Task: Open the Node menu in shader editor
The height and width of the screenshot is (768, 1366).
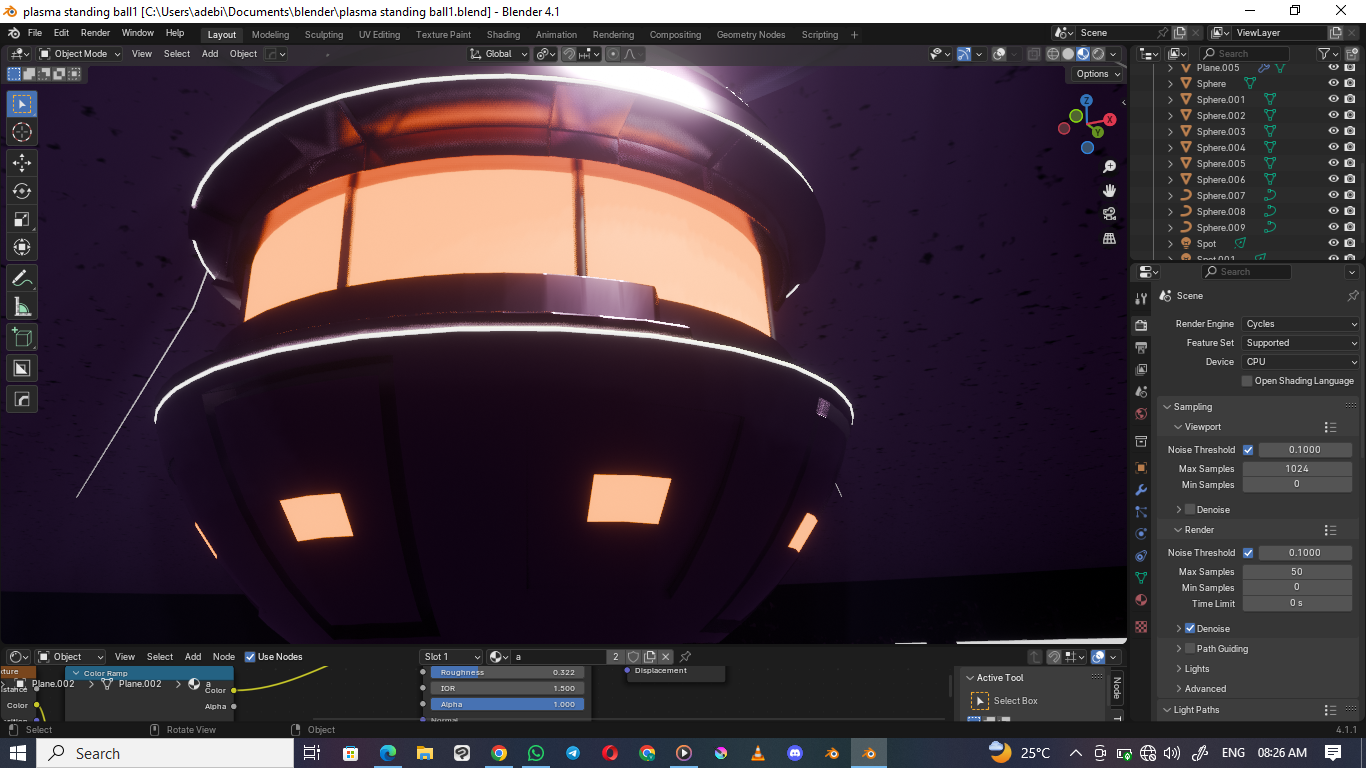Action: pyautogui.click(x=224, y=657)
